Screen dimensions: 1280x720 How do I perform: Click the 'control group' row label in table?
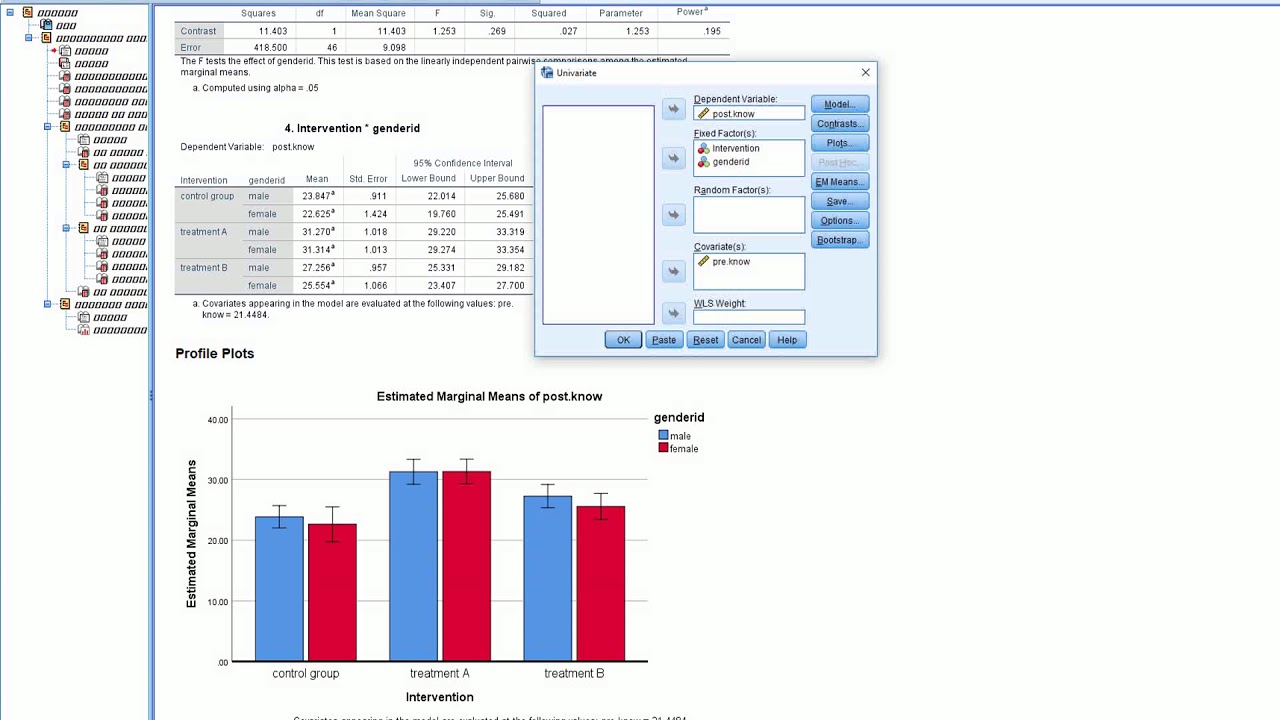(207, 196)
